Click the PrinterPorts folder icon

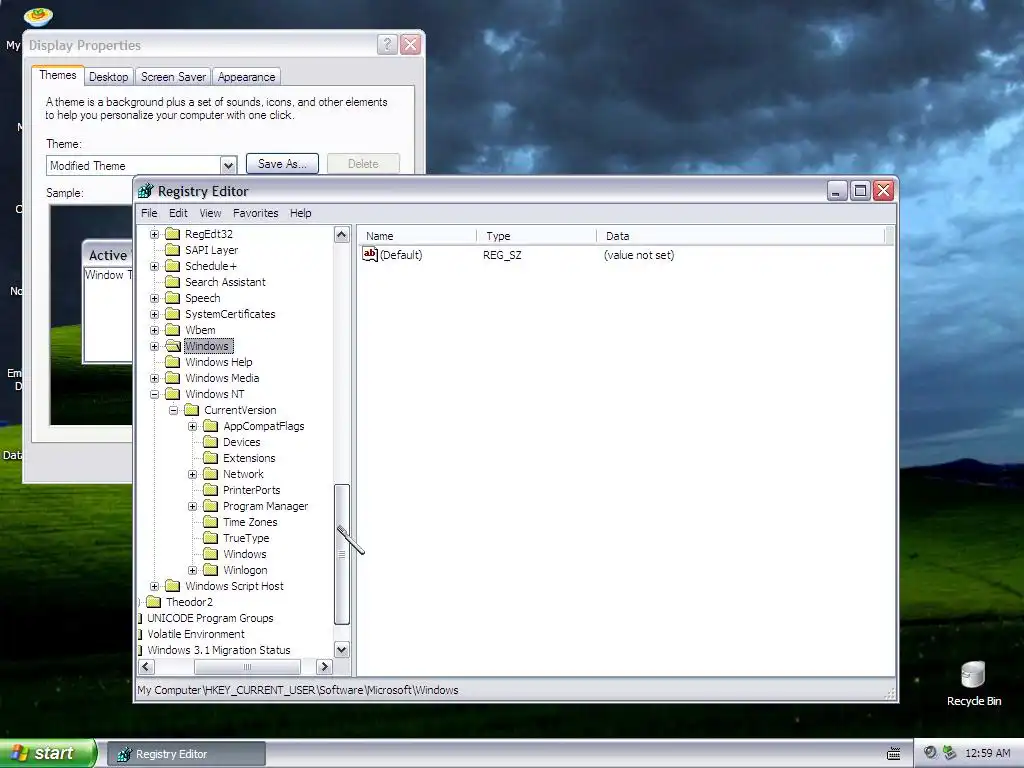click(x=210, y=490)
